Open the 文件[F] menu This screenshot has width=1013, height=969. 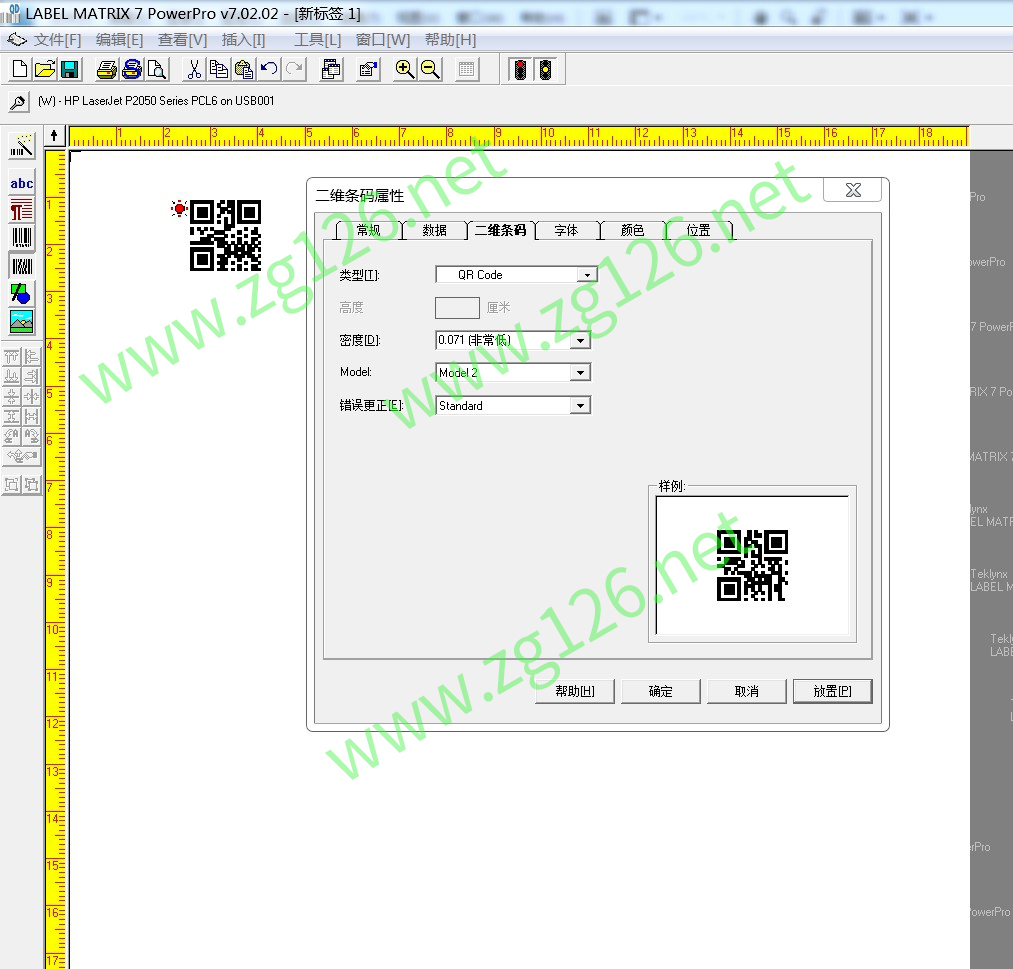click(57, 40)
